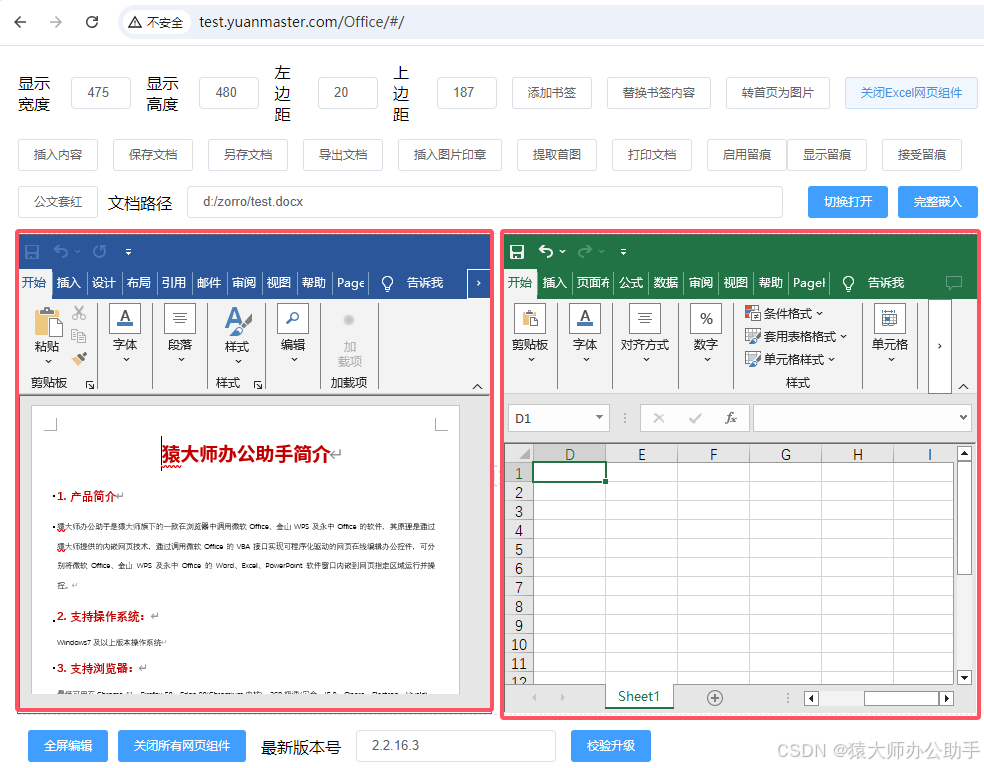Select Excel column G header
This screenshot has width=984, height=768.
(786, 454)
